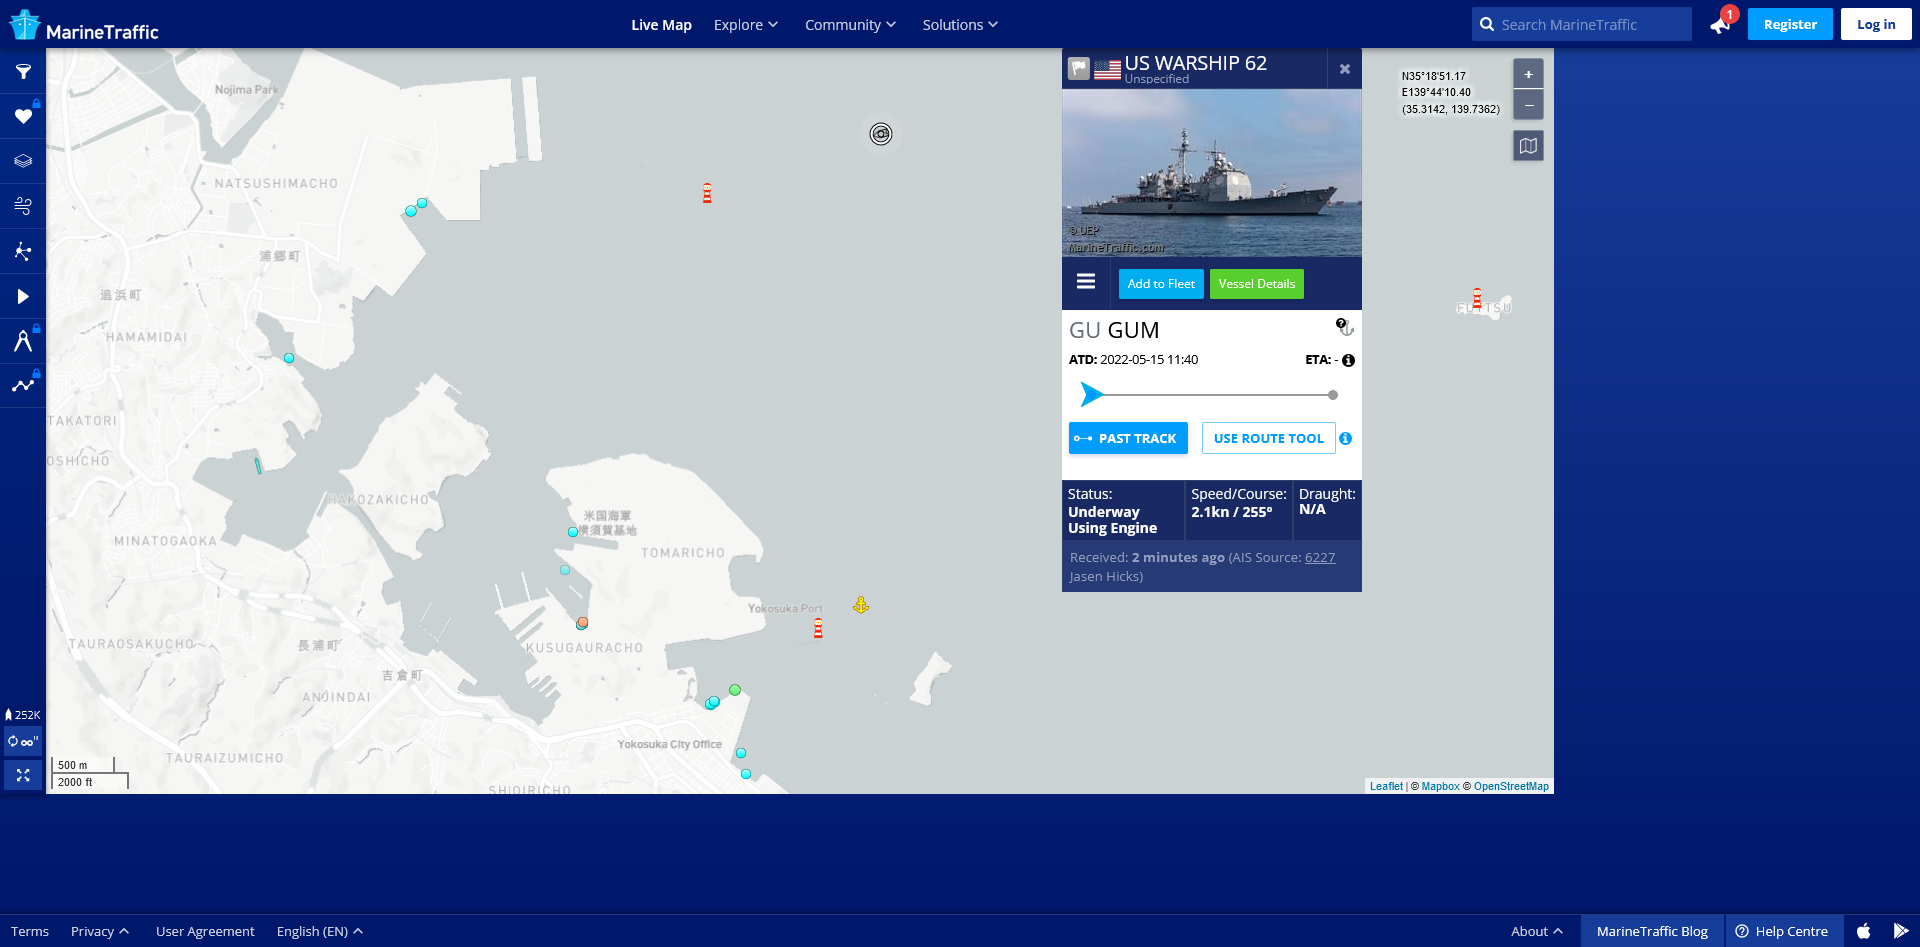Click the Log in button
Screen dimensions: 1920x947
1876,24
